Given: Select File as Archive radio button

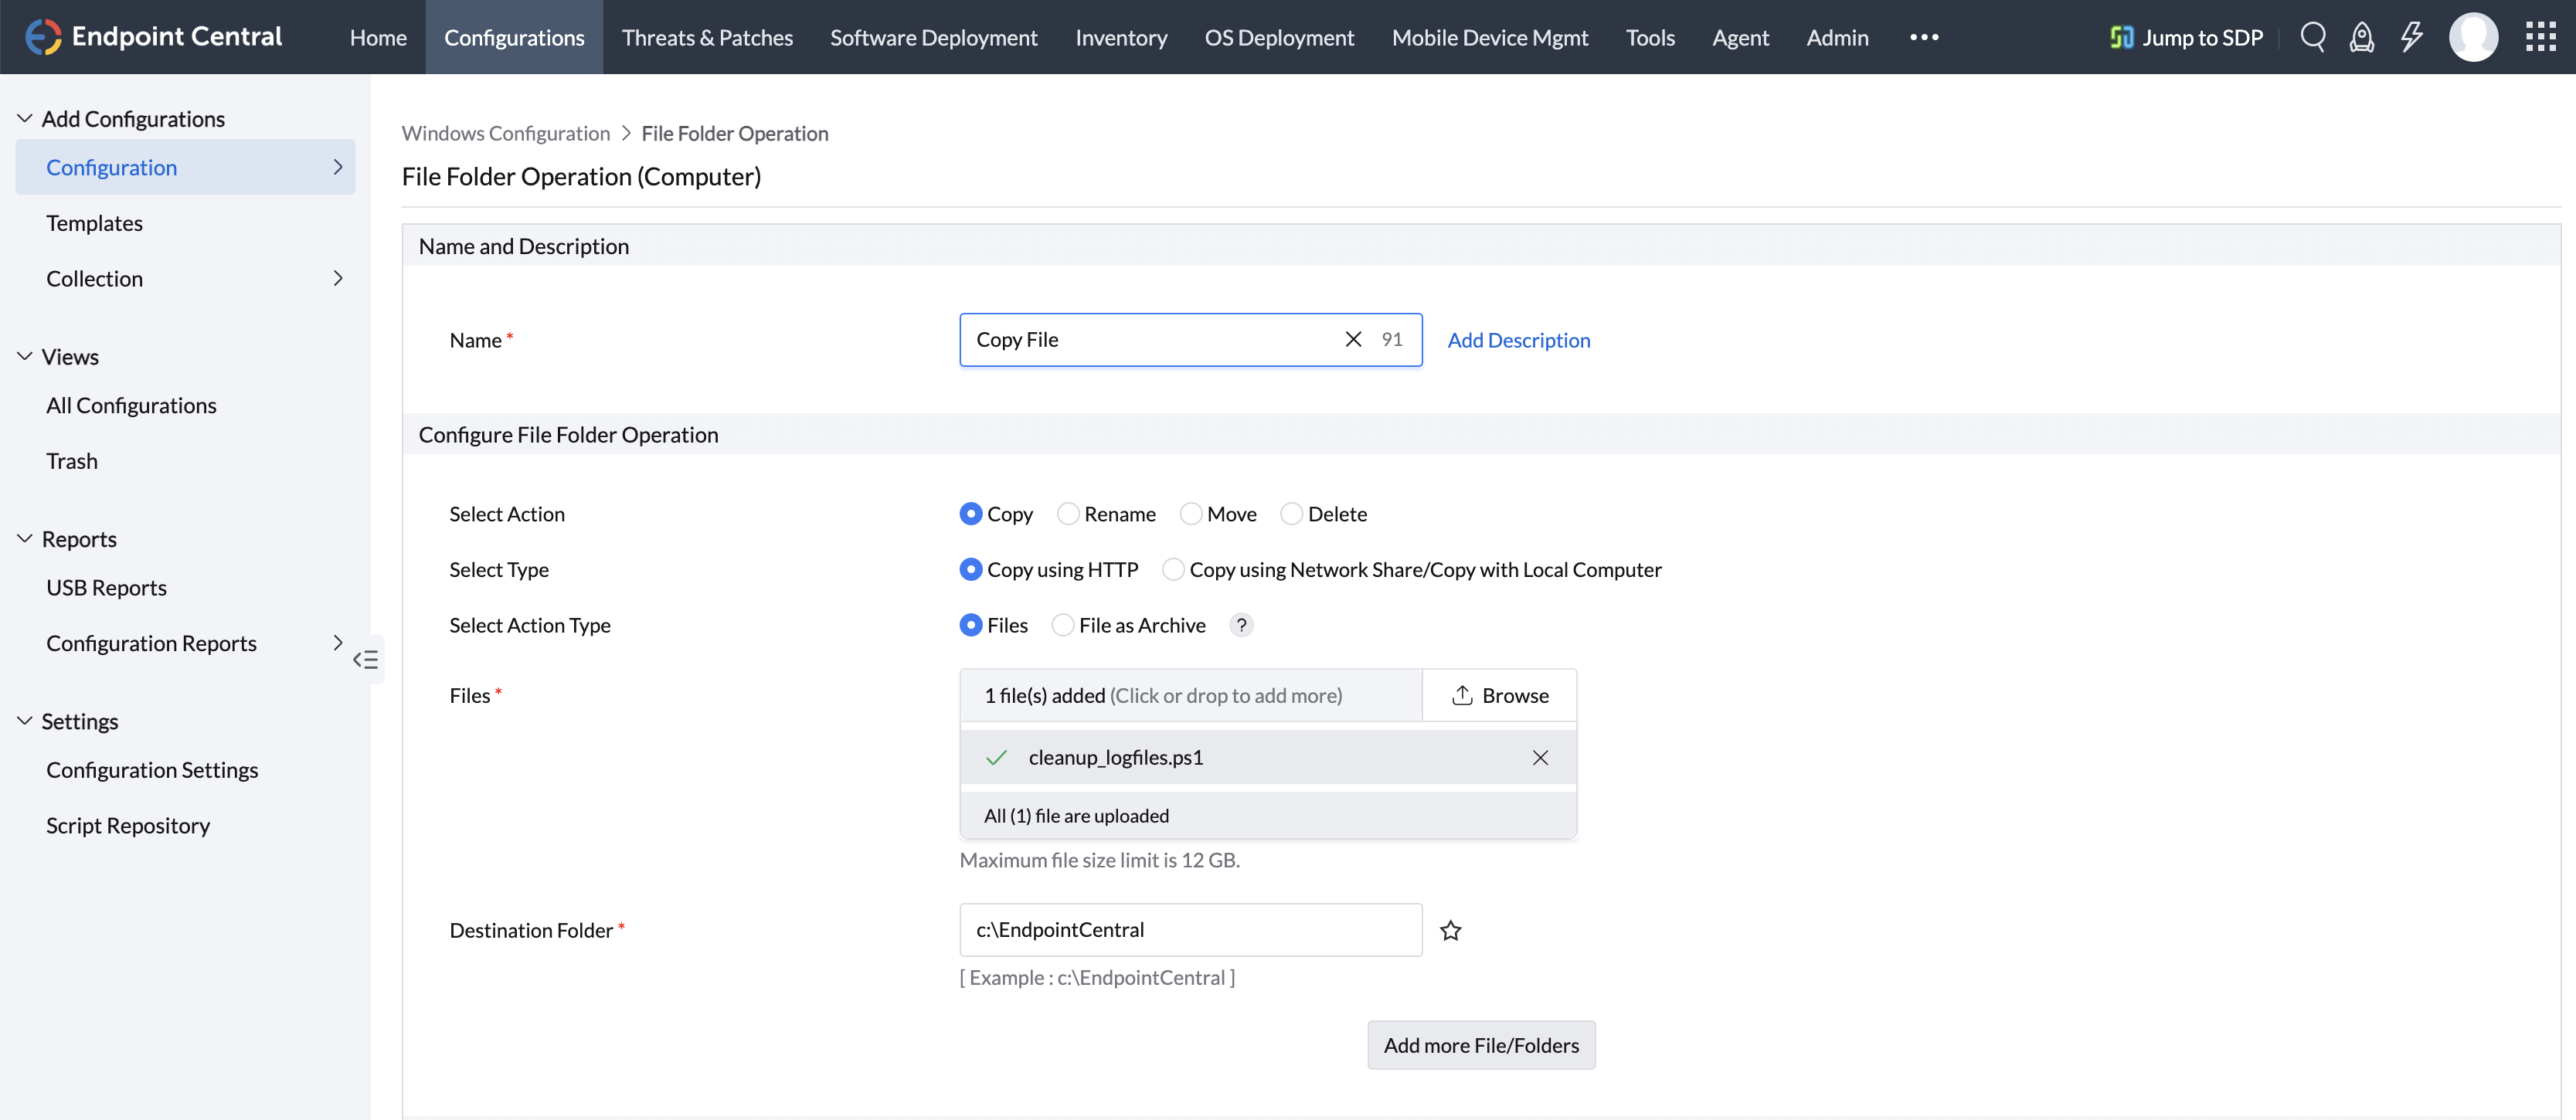Looking at the screenshot, I should [1063, 625].
